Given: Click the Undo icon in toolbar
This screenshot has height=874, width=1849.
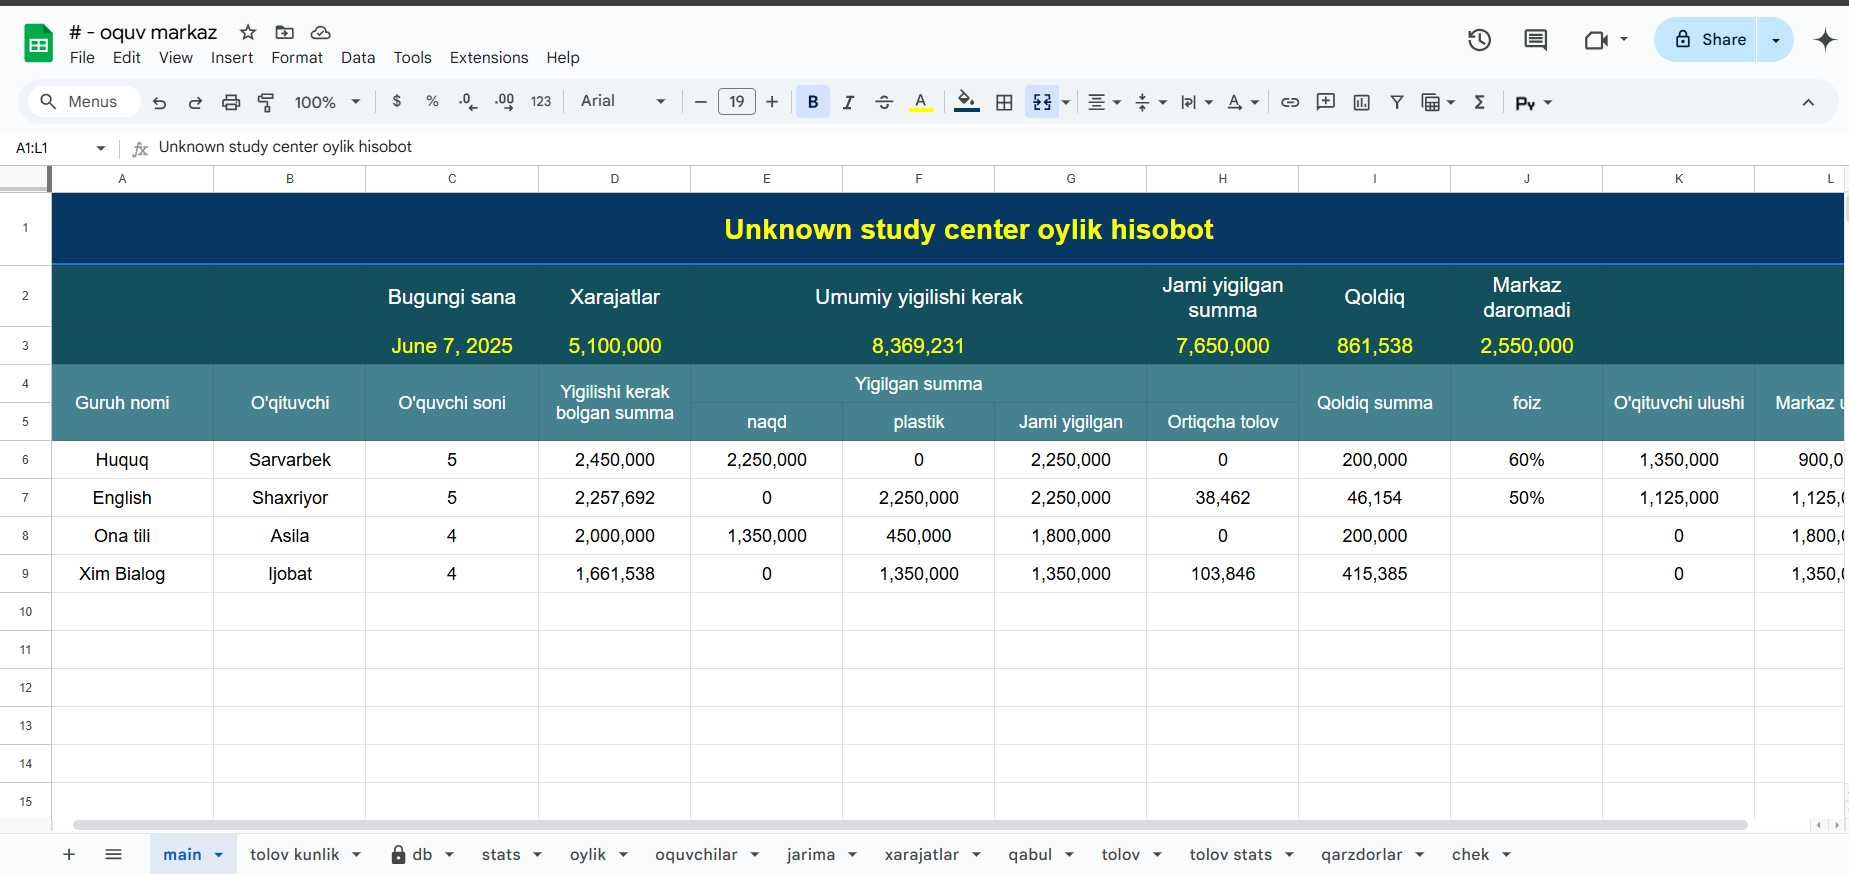Looking at the screenshot, I should pos(159,102).
